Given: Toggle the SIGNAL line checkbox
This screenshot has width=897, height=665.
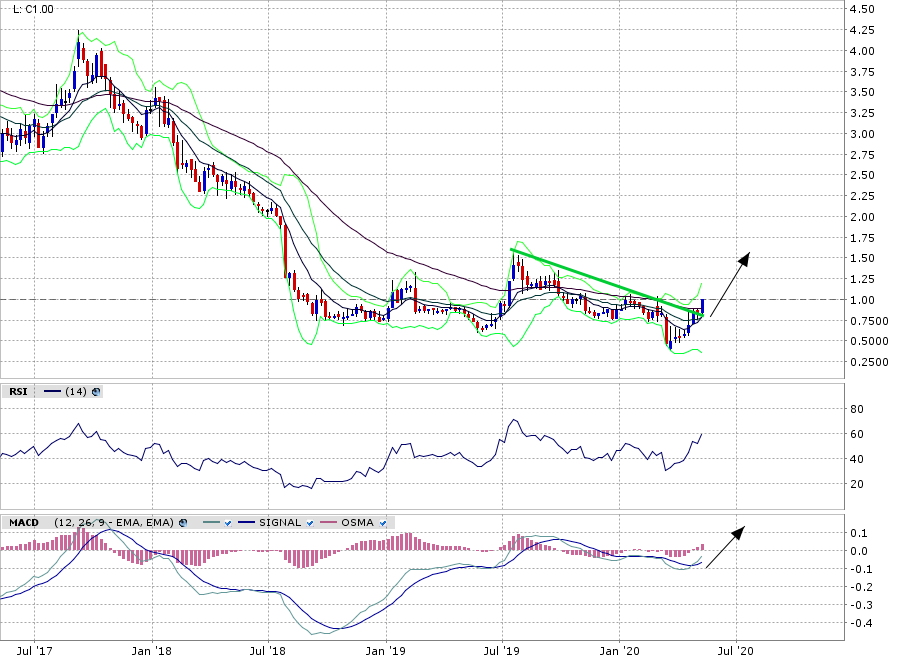Looking at the screenshot, I should click(x=310, y=523).
